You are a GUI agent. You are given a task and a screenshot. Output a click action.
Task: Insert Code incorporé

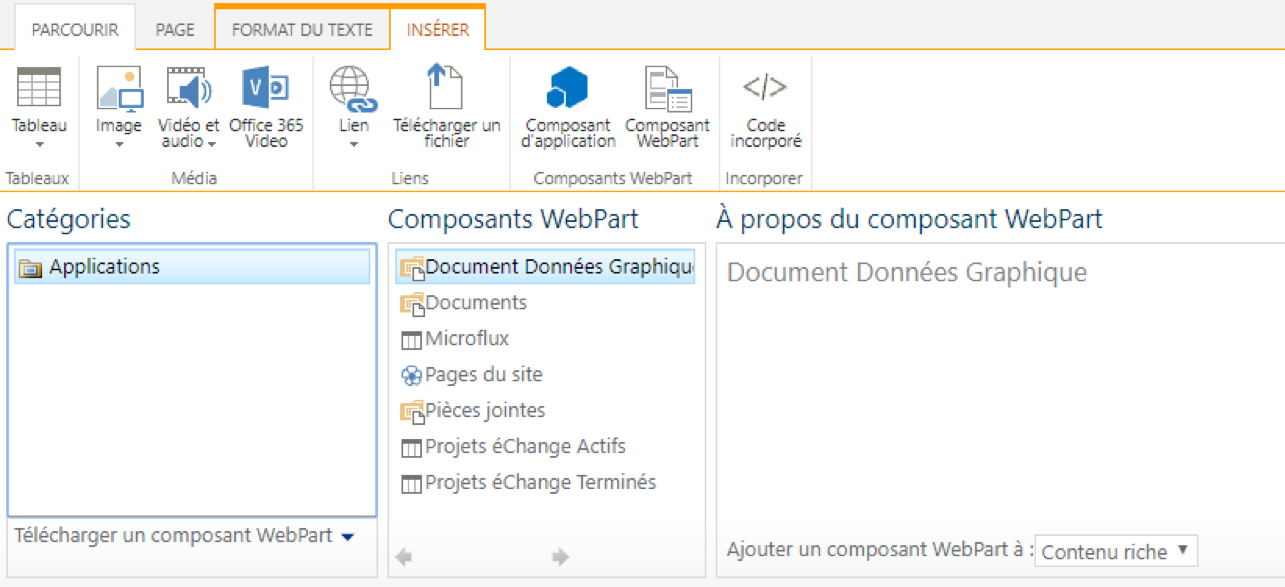(x=764, y=88)
